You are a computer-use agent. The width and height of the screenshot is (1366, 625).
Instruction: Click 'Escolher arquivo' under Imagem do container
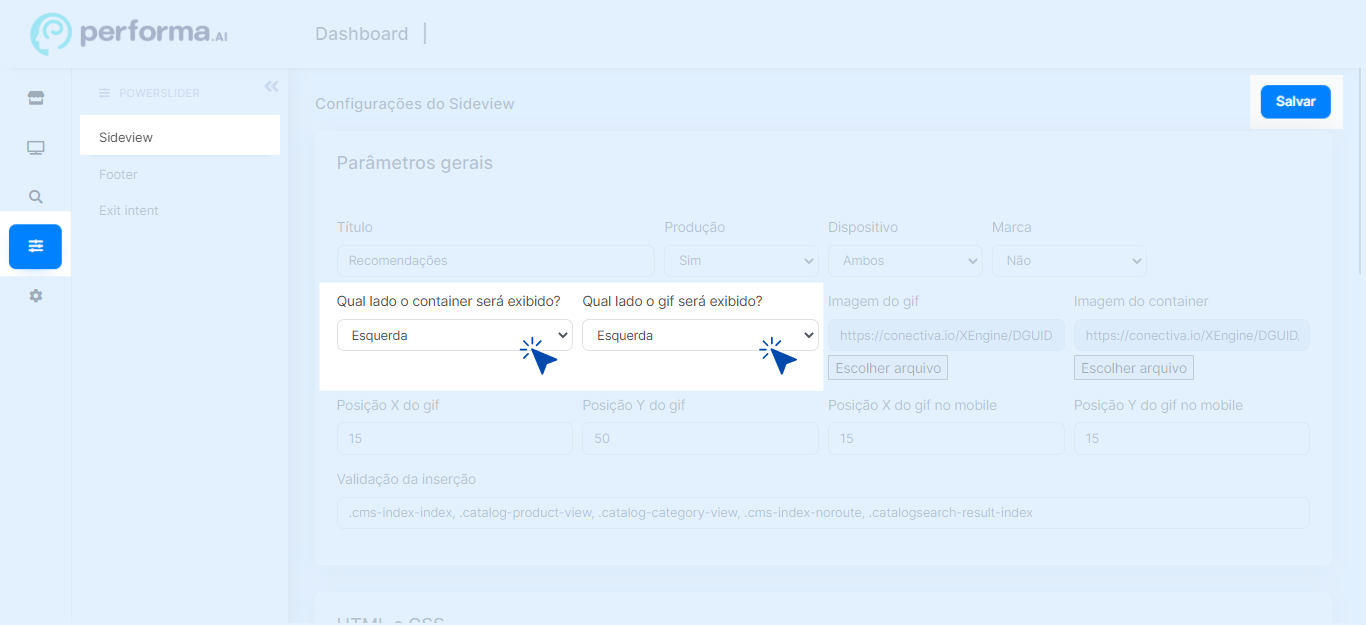click(x=1134, y=368)
